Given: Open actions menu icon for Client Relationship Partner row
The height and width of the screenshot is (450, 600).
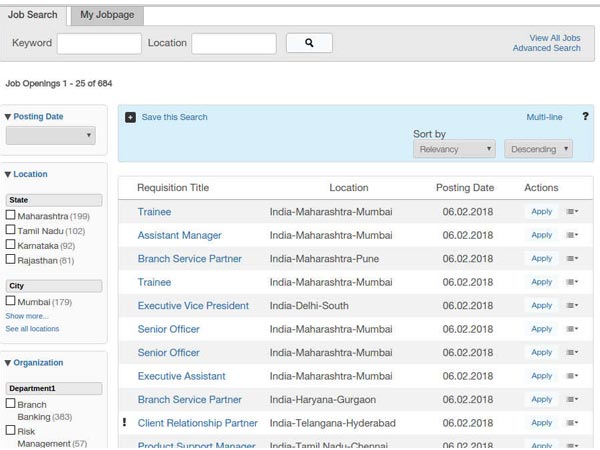Looking at the screenshot, I should tap(572, 423).
